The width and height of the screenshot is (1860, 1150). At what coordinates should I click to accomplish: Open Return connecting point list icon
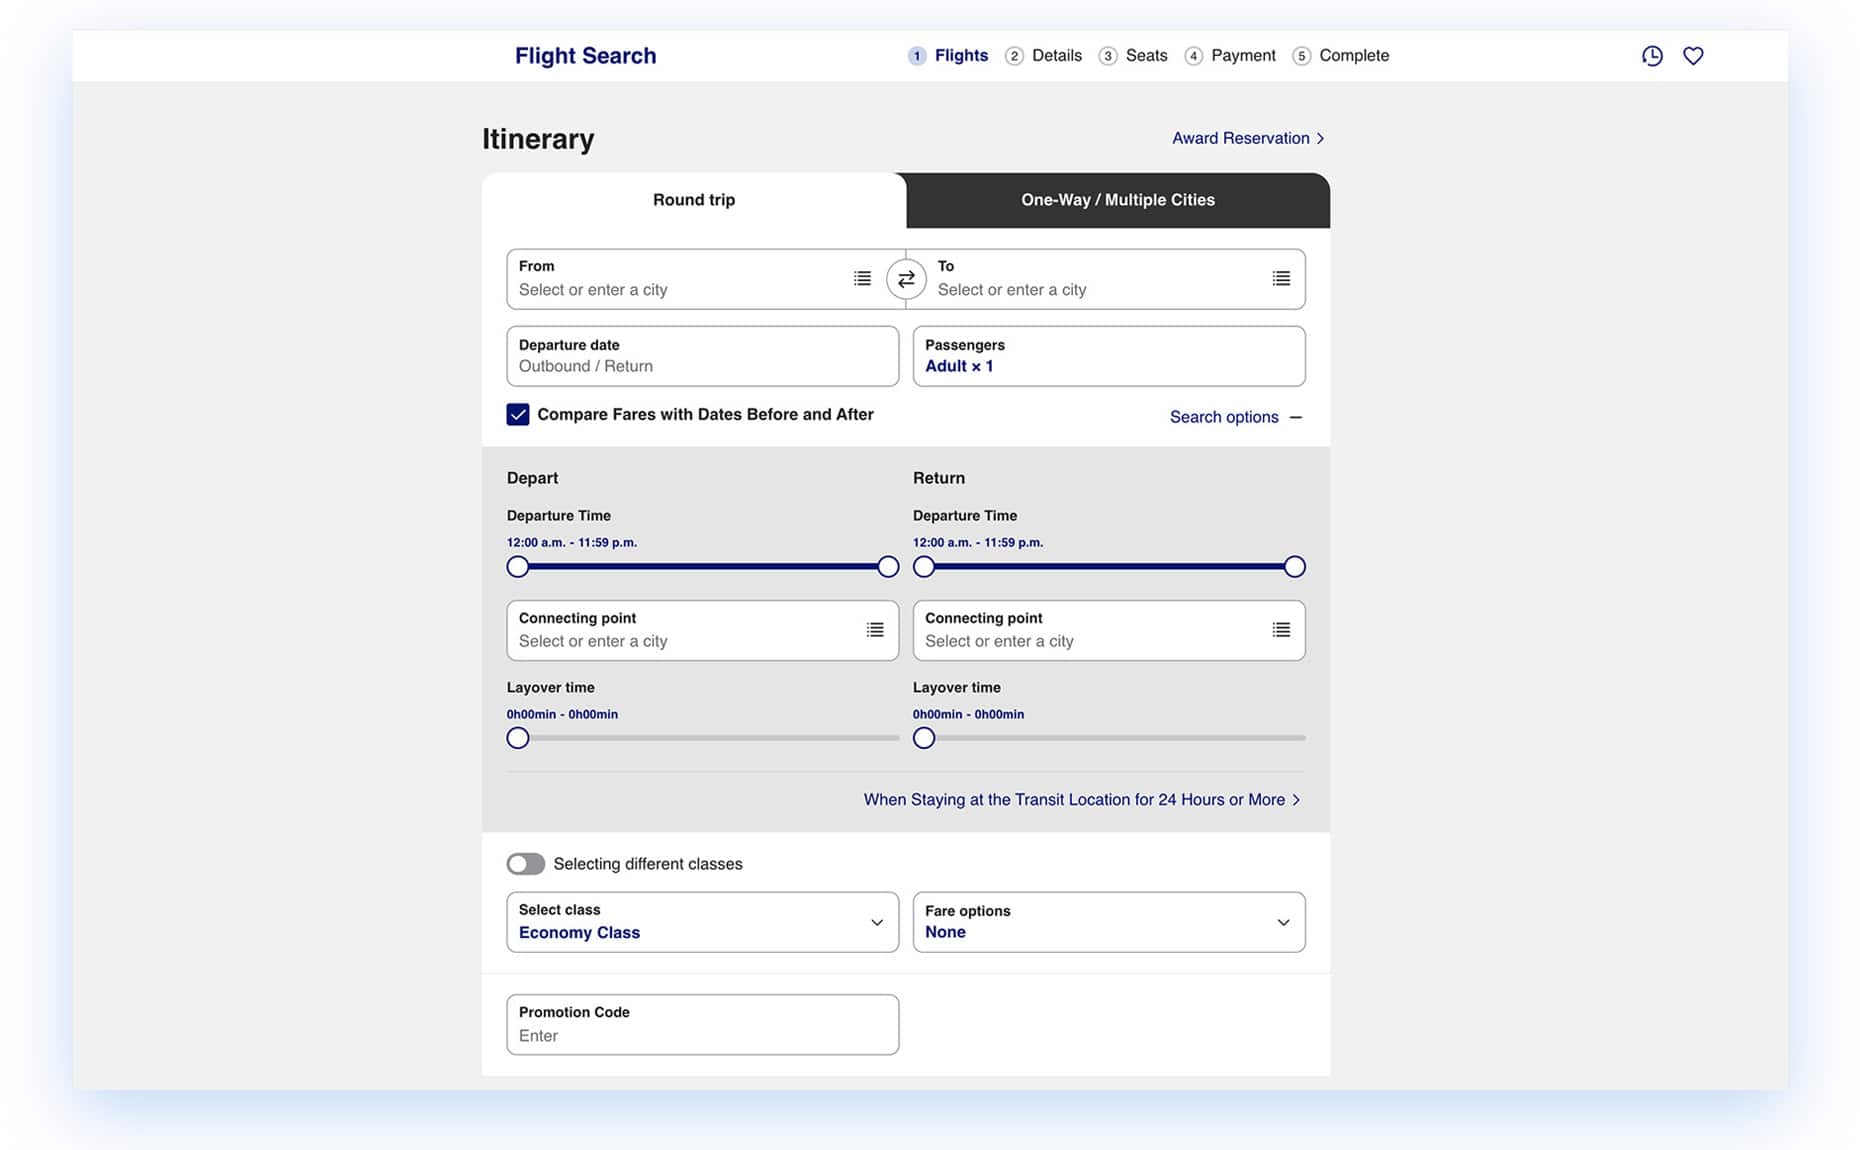(x=1281, y=630)
